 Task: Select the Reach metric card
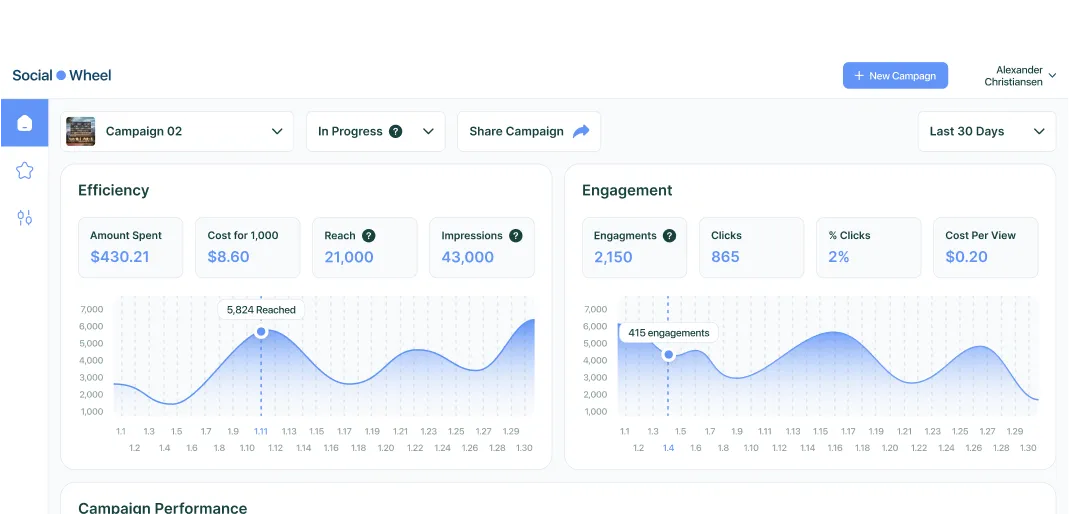(365, 247)
